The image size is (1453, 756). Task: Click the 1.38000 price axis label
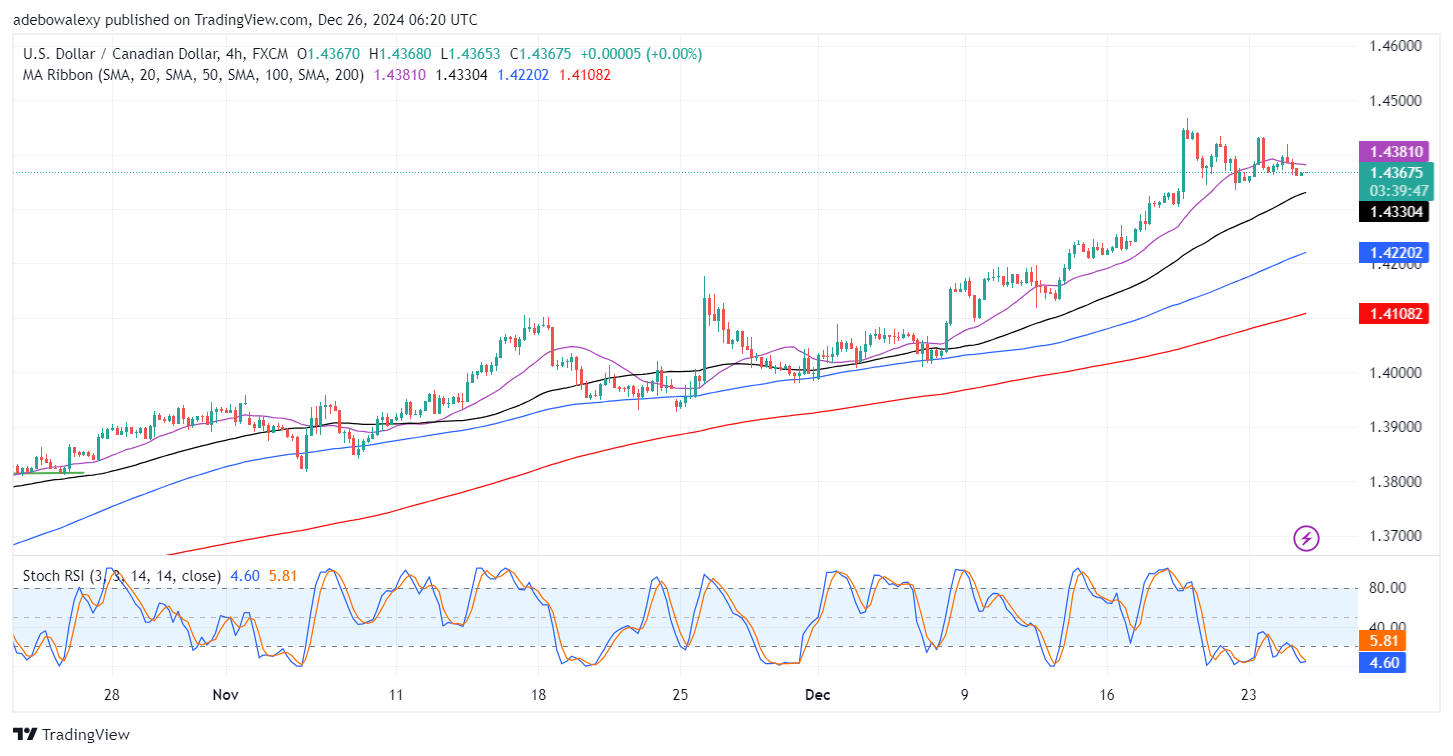coord(1394,481)
